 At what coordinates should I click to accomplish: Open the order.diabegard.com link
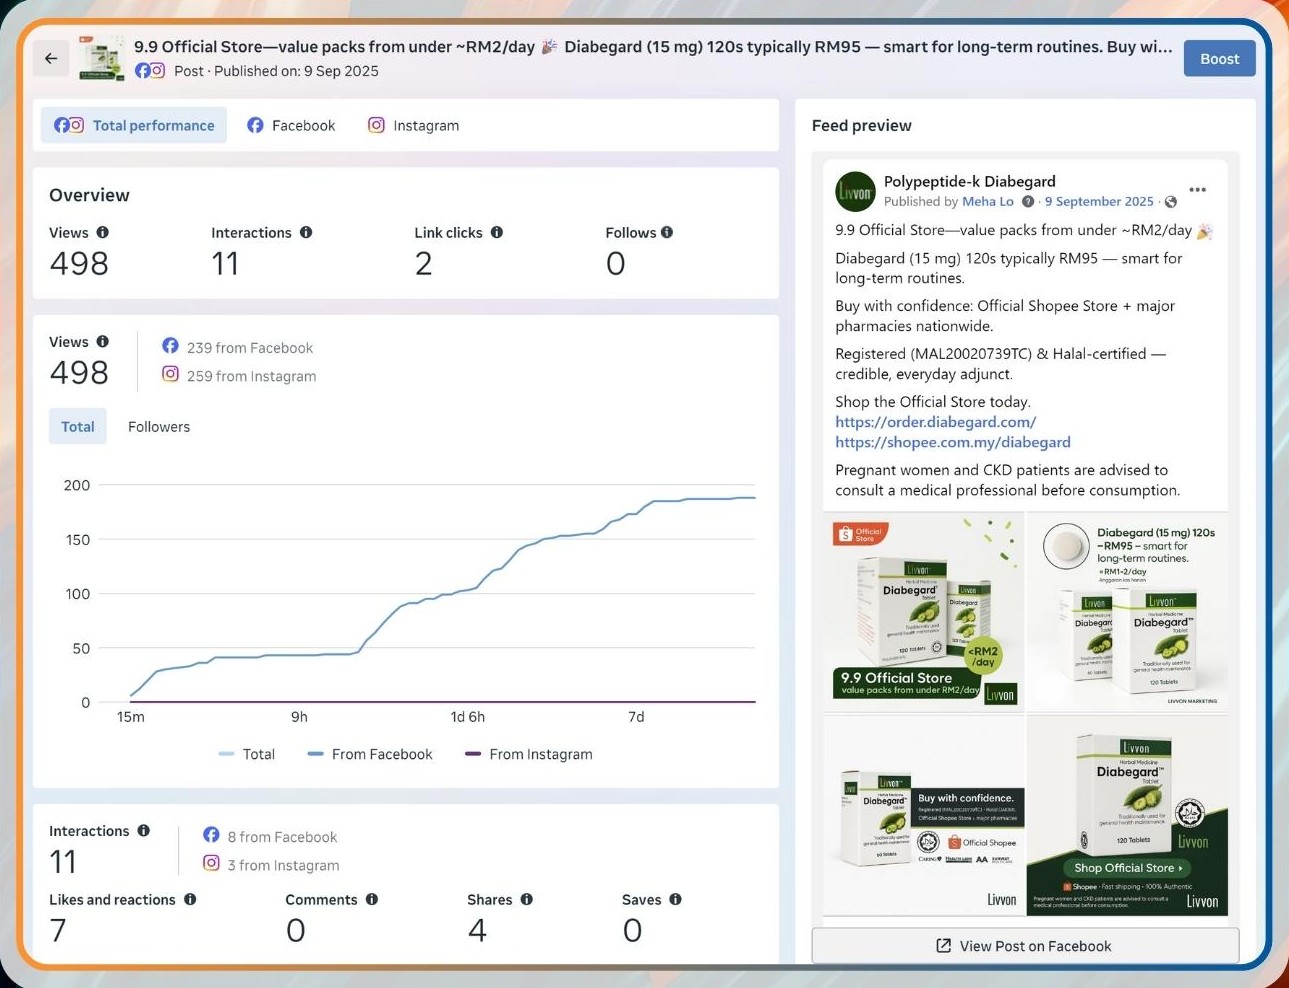(x=935, y=422)
